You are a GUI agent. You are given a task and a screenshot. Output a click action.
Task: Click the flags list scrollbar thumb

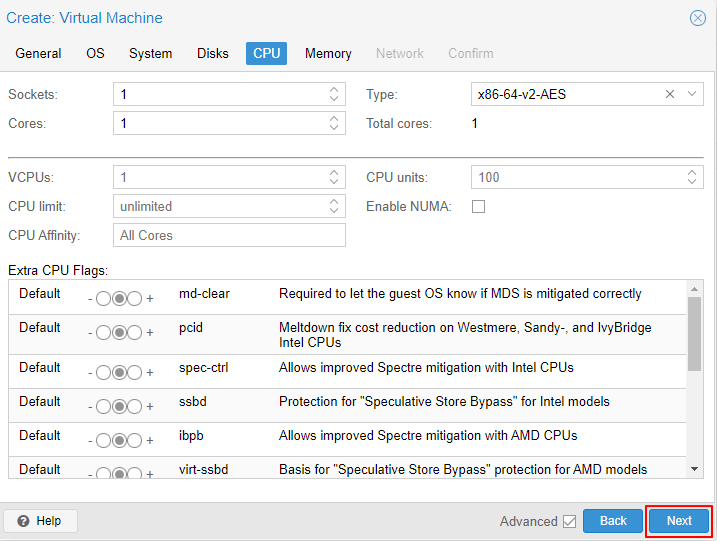694,334
